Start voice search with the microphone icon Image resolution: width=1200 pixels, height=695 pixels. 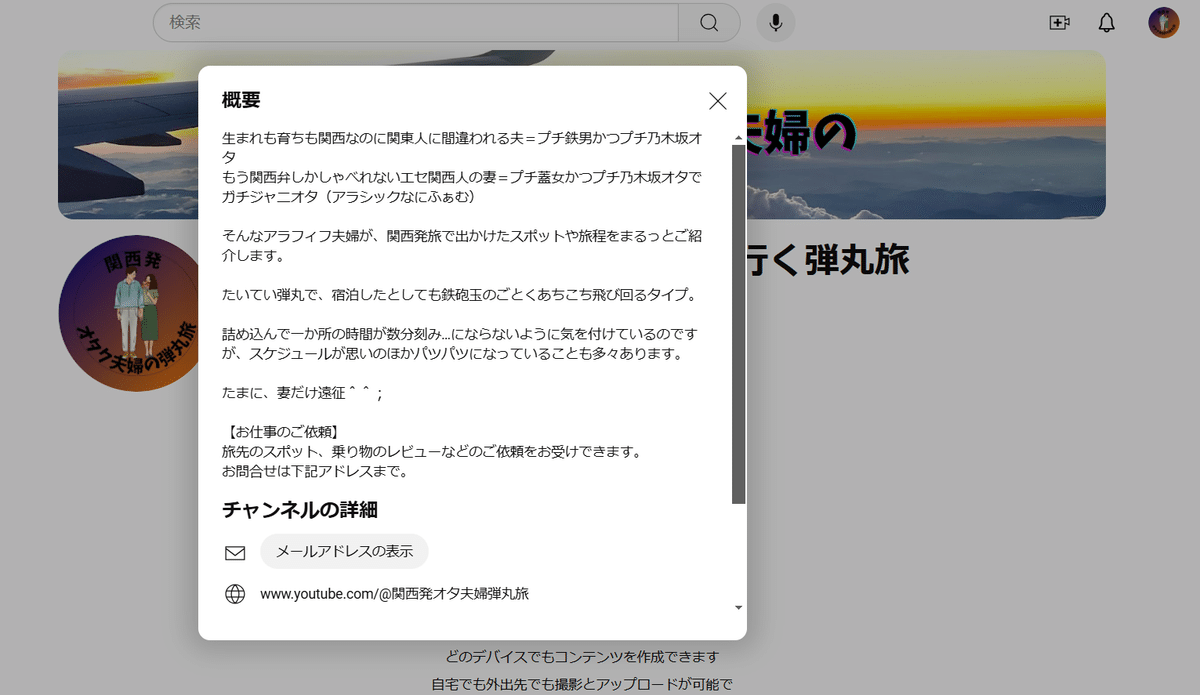coord(776,22)
